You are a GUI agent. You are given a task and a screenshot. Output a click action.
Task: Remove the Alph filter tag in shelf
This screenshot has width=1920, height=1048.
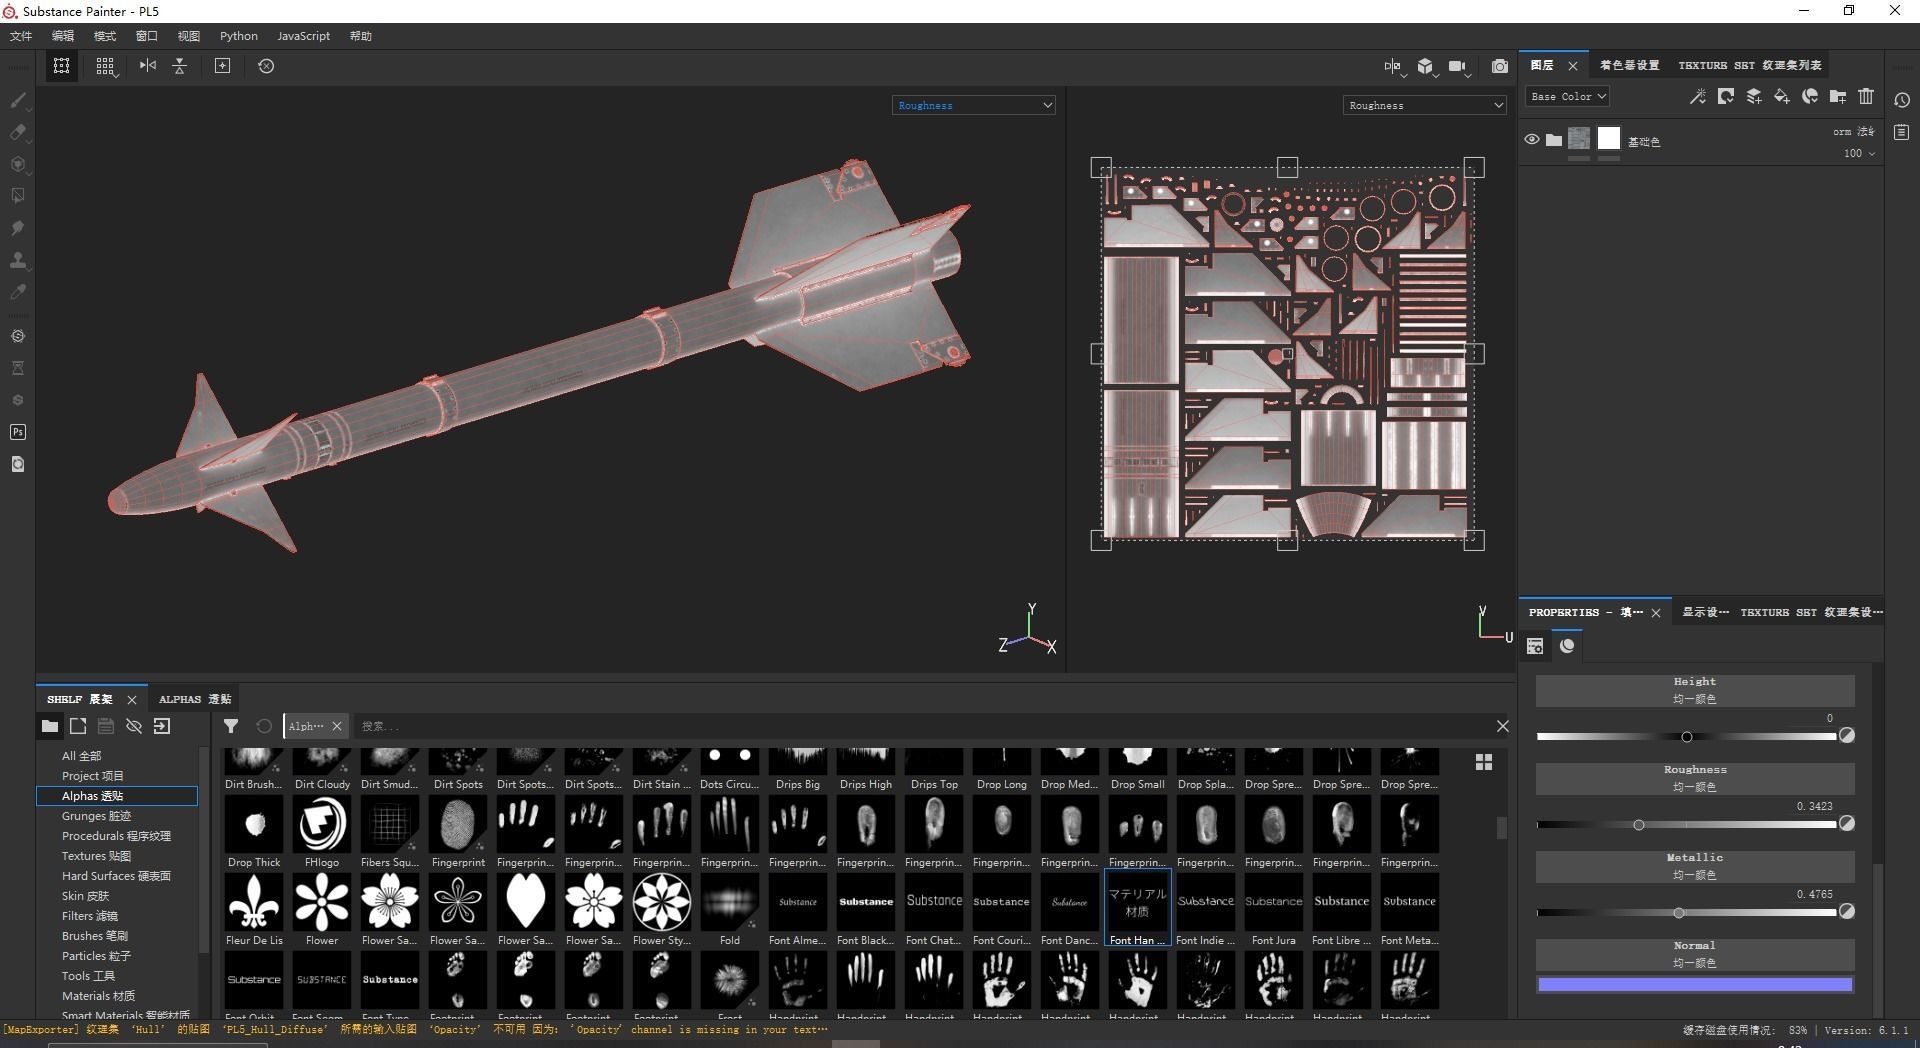click(337, 726)
